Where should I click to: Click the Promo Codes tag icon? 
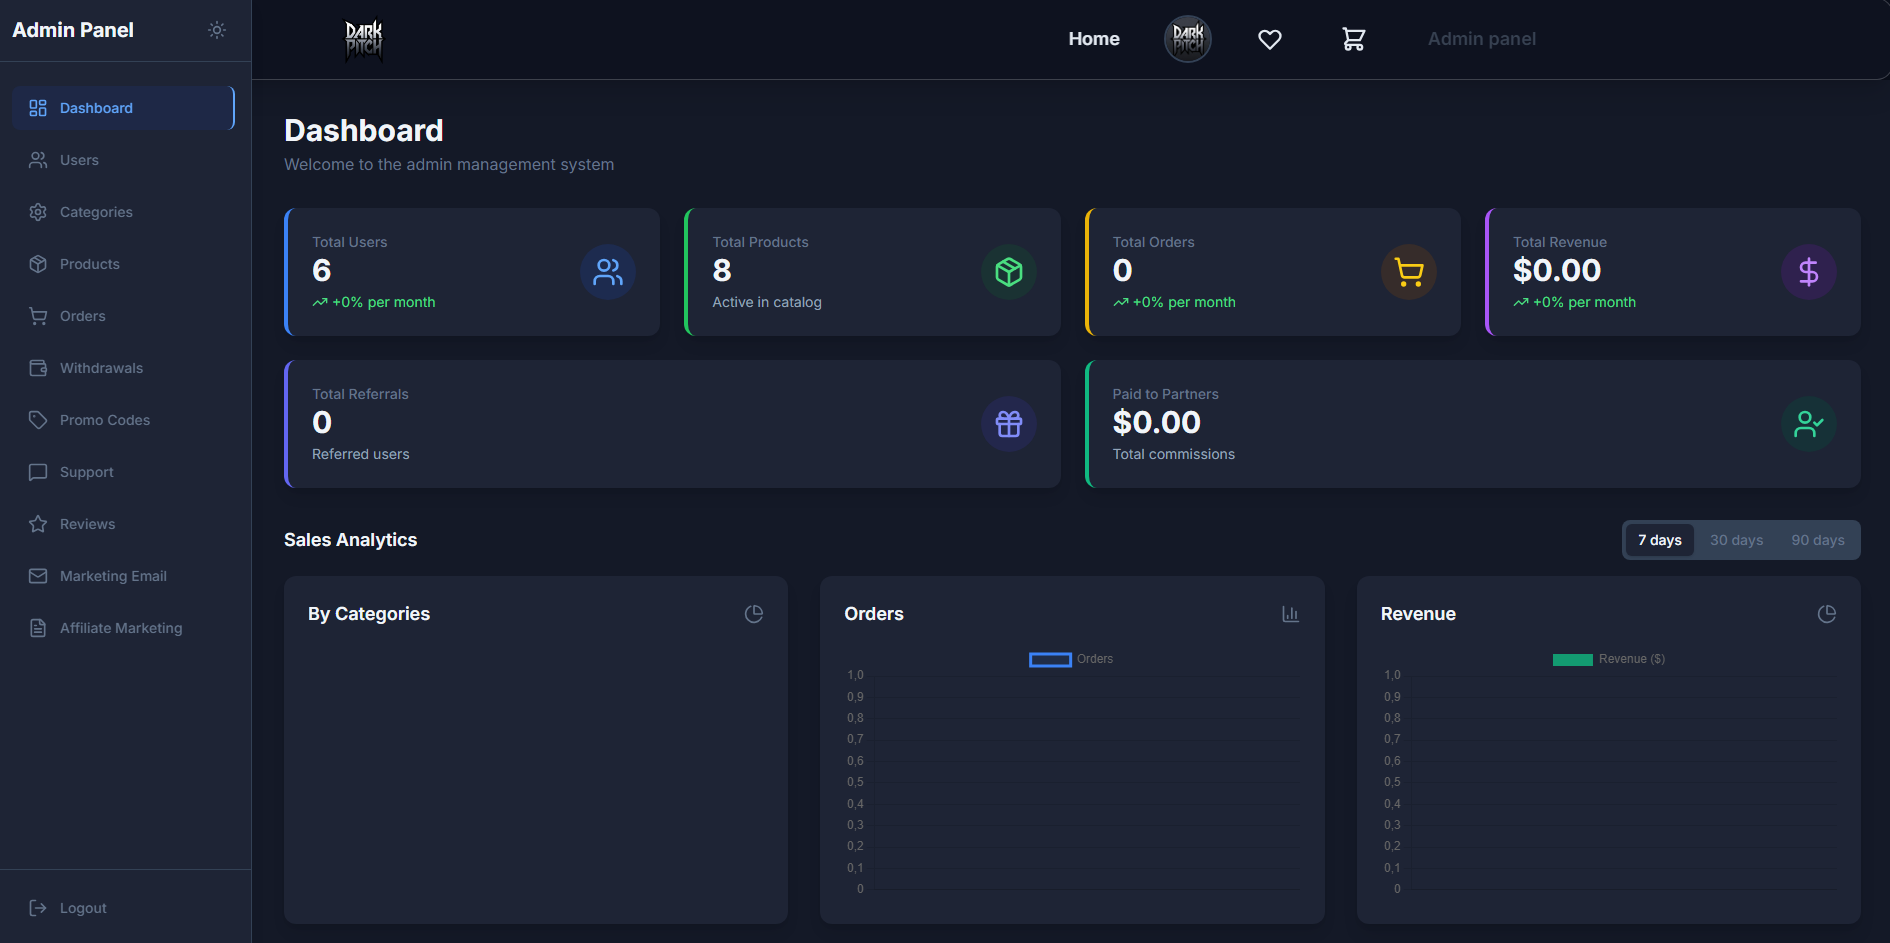pos(38,420)
